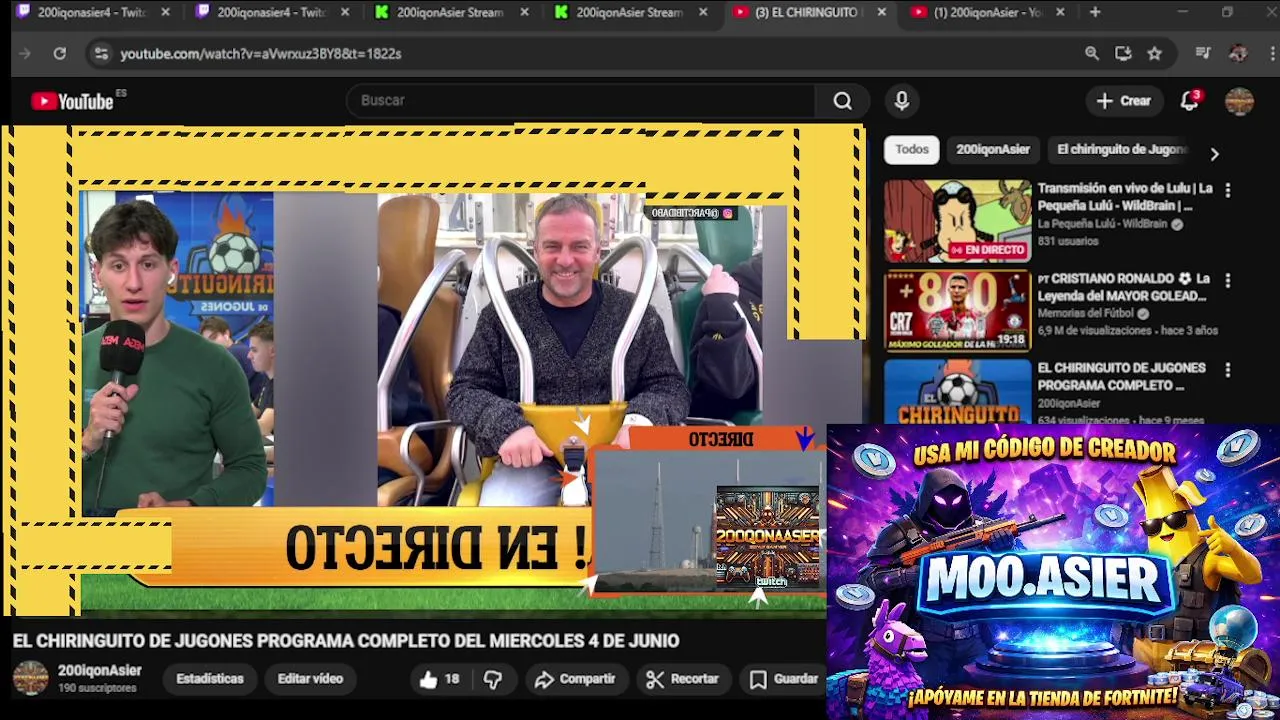Viewport: 1280px width, 720px height.
Task: Open La Pequeña Lulú - WildBrain channel
Action: tap(1102, 224)
